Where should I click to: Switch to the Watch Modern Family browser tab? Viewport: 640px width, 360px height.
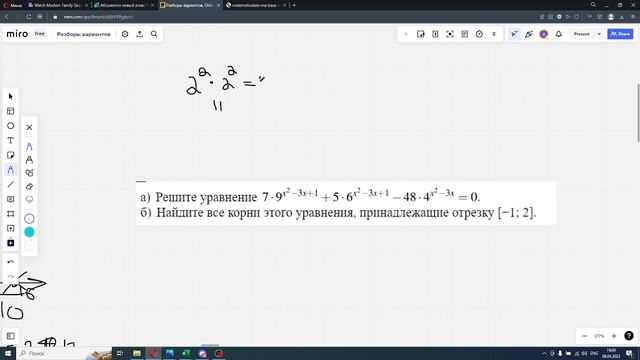pyautogui.click(x=57, y=5)
